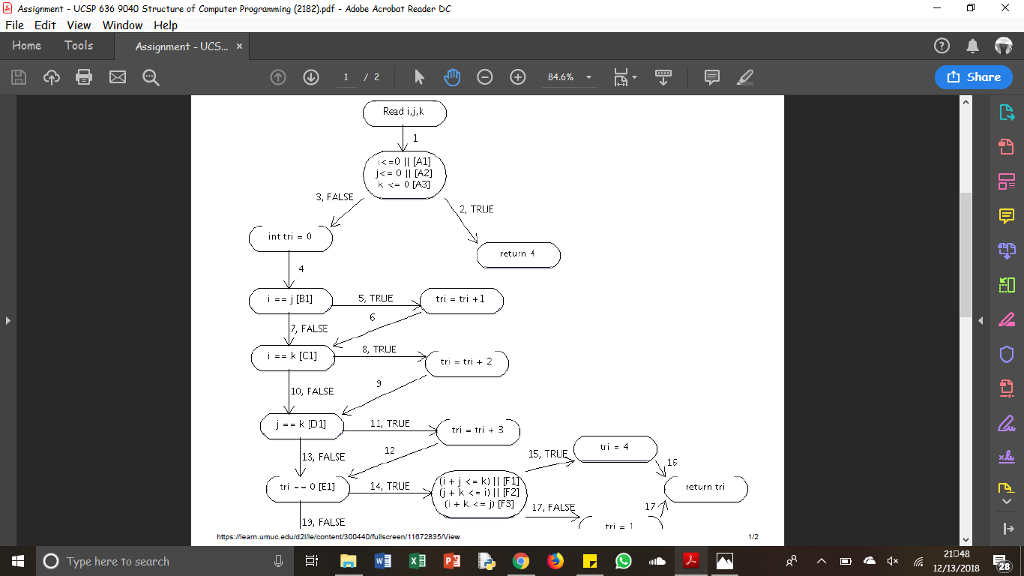This screenshot has width=1024, height=576.
Task: Open the View menu
Action: [x=78, y=25]
